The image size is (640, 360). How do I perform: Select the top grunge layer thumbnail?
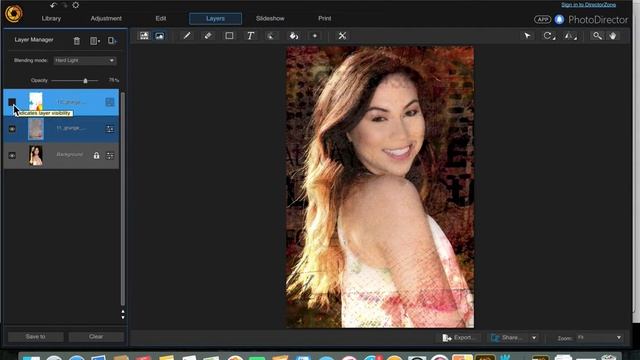point(36,102)
